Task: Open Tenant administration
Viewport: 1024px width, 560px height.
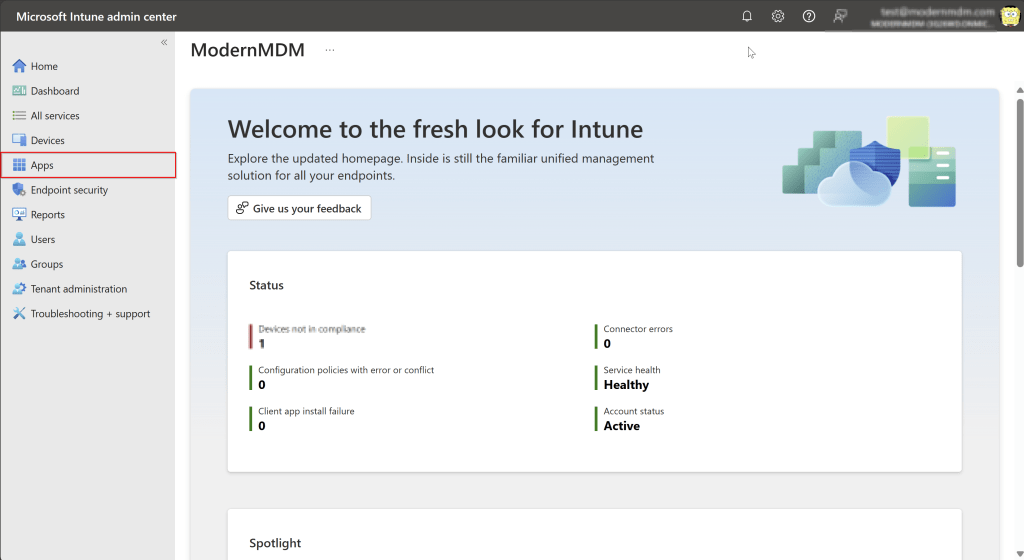Action: pos(78,289)
